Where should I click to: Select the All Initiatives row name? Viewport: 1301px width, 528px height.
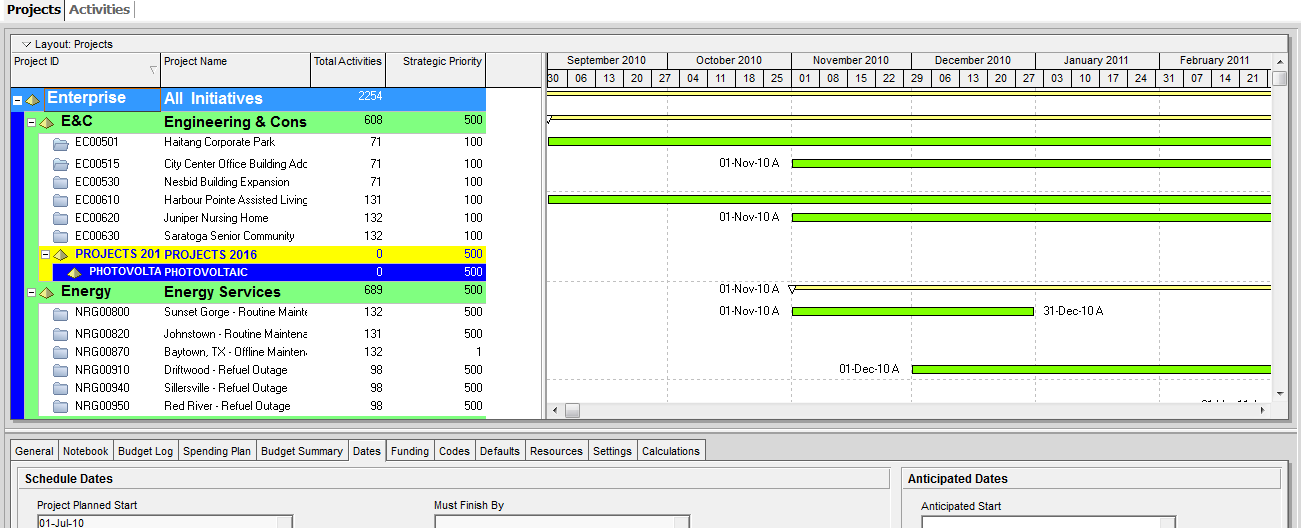(x=213, y=99)
